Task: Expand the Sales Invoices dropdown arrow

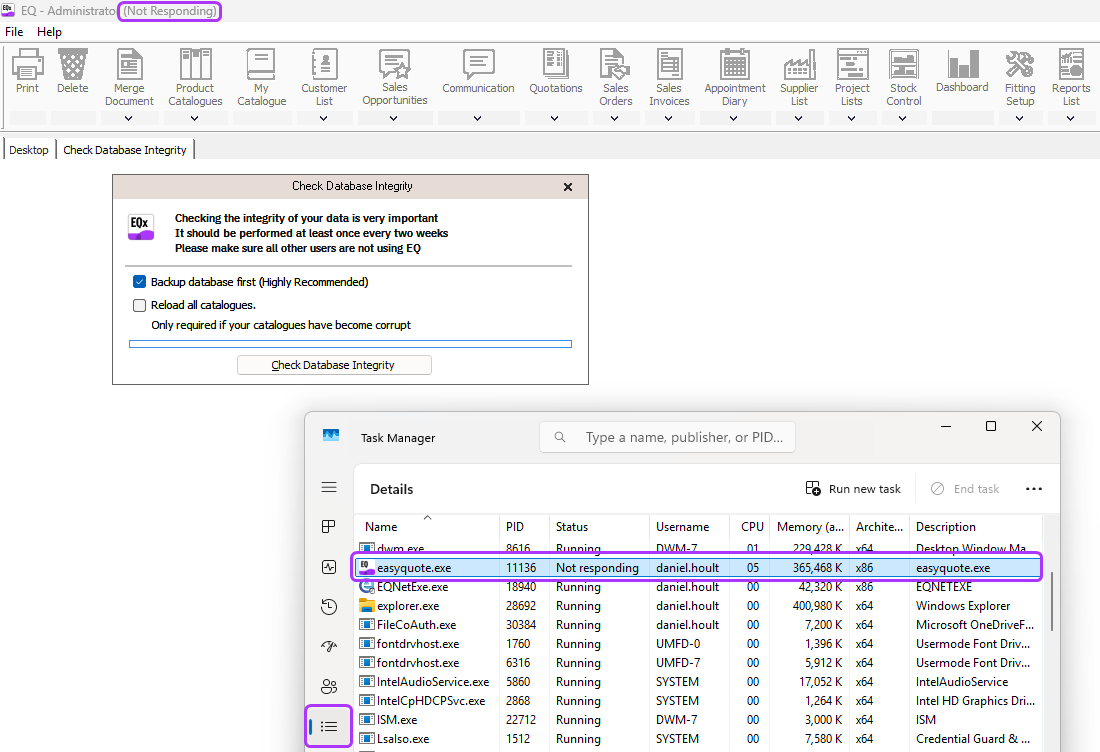Action: 669,119
